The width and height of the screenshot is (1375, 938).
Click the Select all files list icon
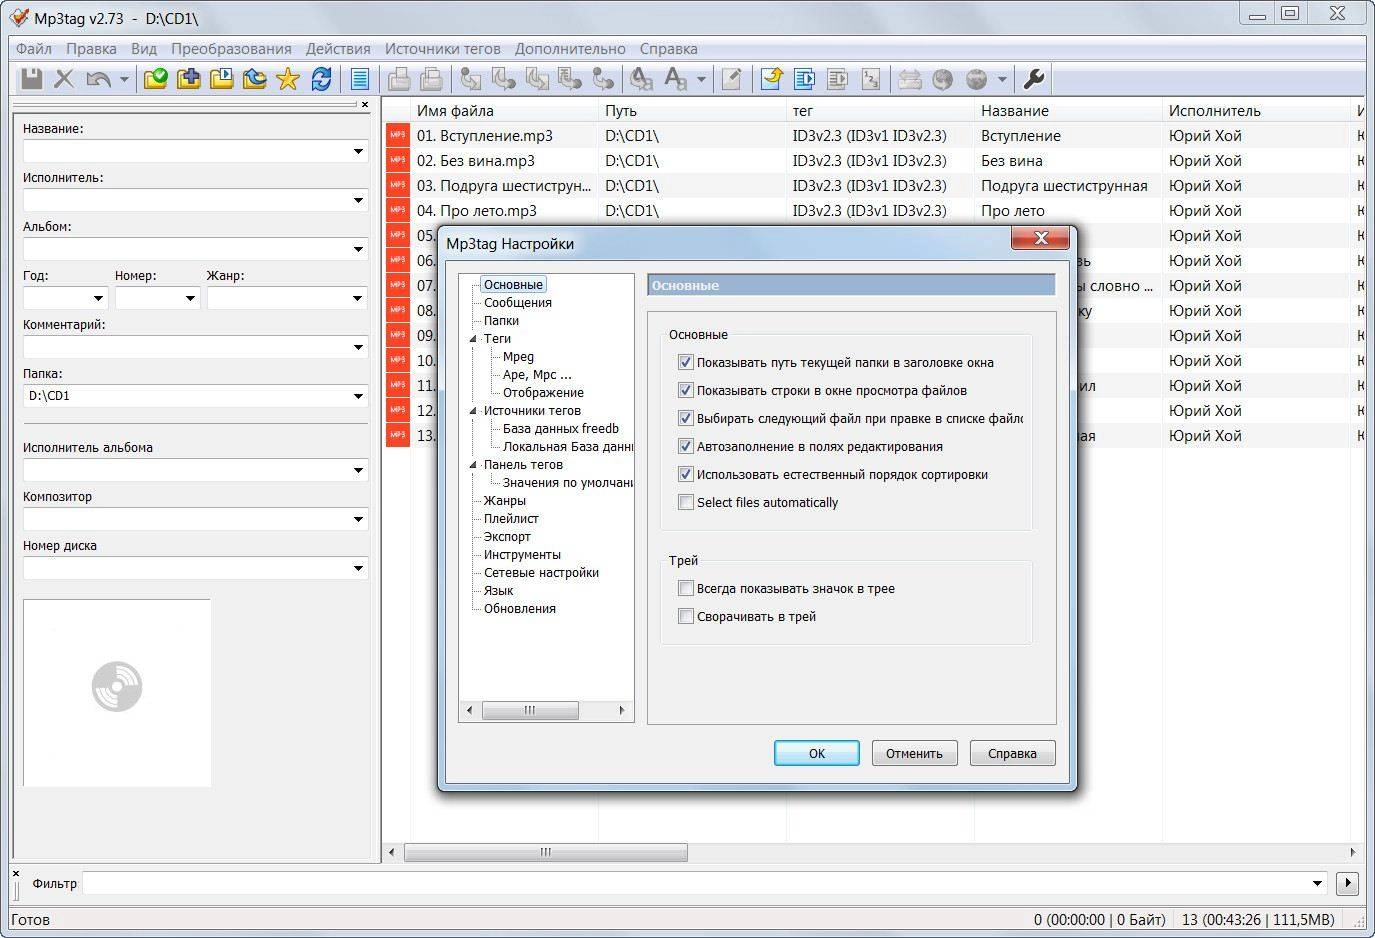point(360,79)
